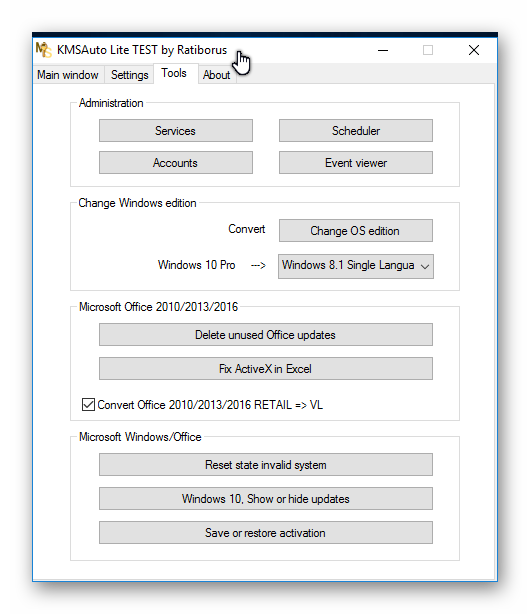This screenshot has width=530, height=614.
Task: Select the Tools tab
Action: pos(174,73)
